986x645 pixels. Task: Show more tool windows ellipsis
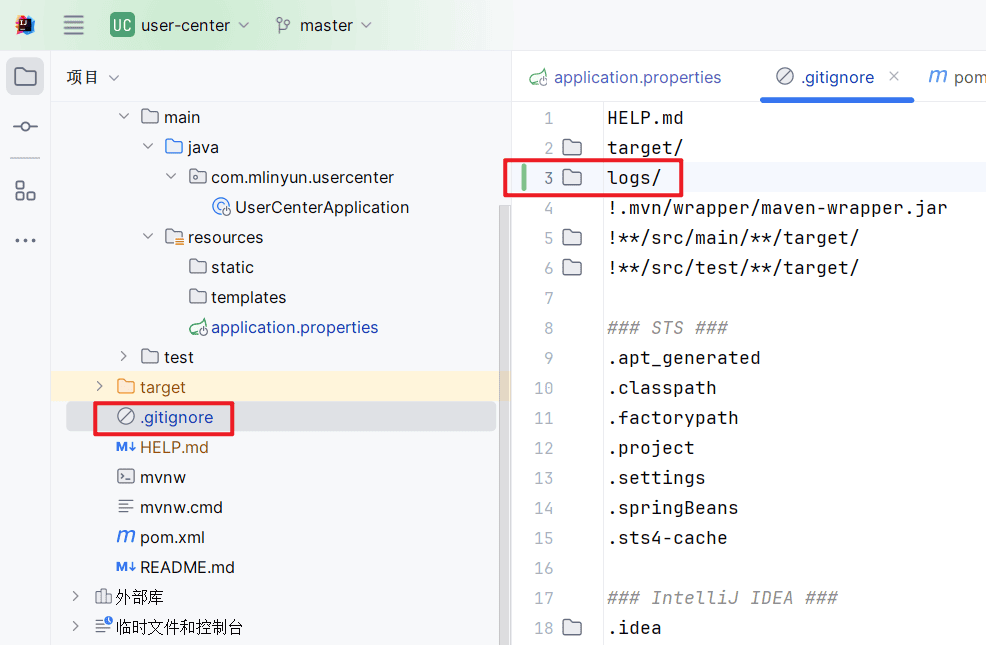[25, 240]
